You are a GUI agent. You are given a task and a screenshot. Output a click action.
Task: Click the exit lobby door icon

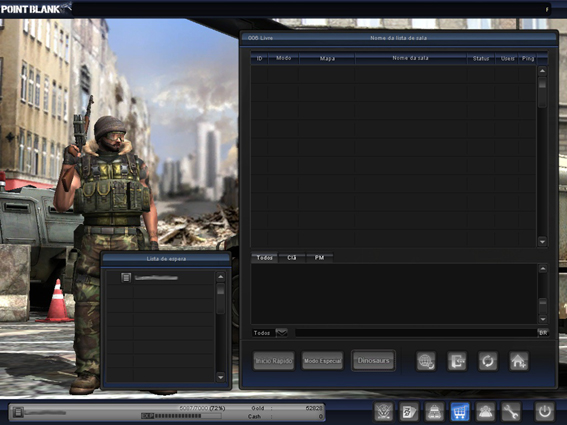pos(457,361)
